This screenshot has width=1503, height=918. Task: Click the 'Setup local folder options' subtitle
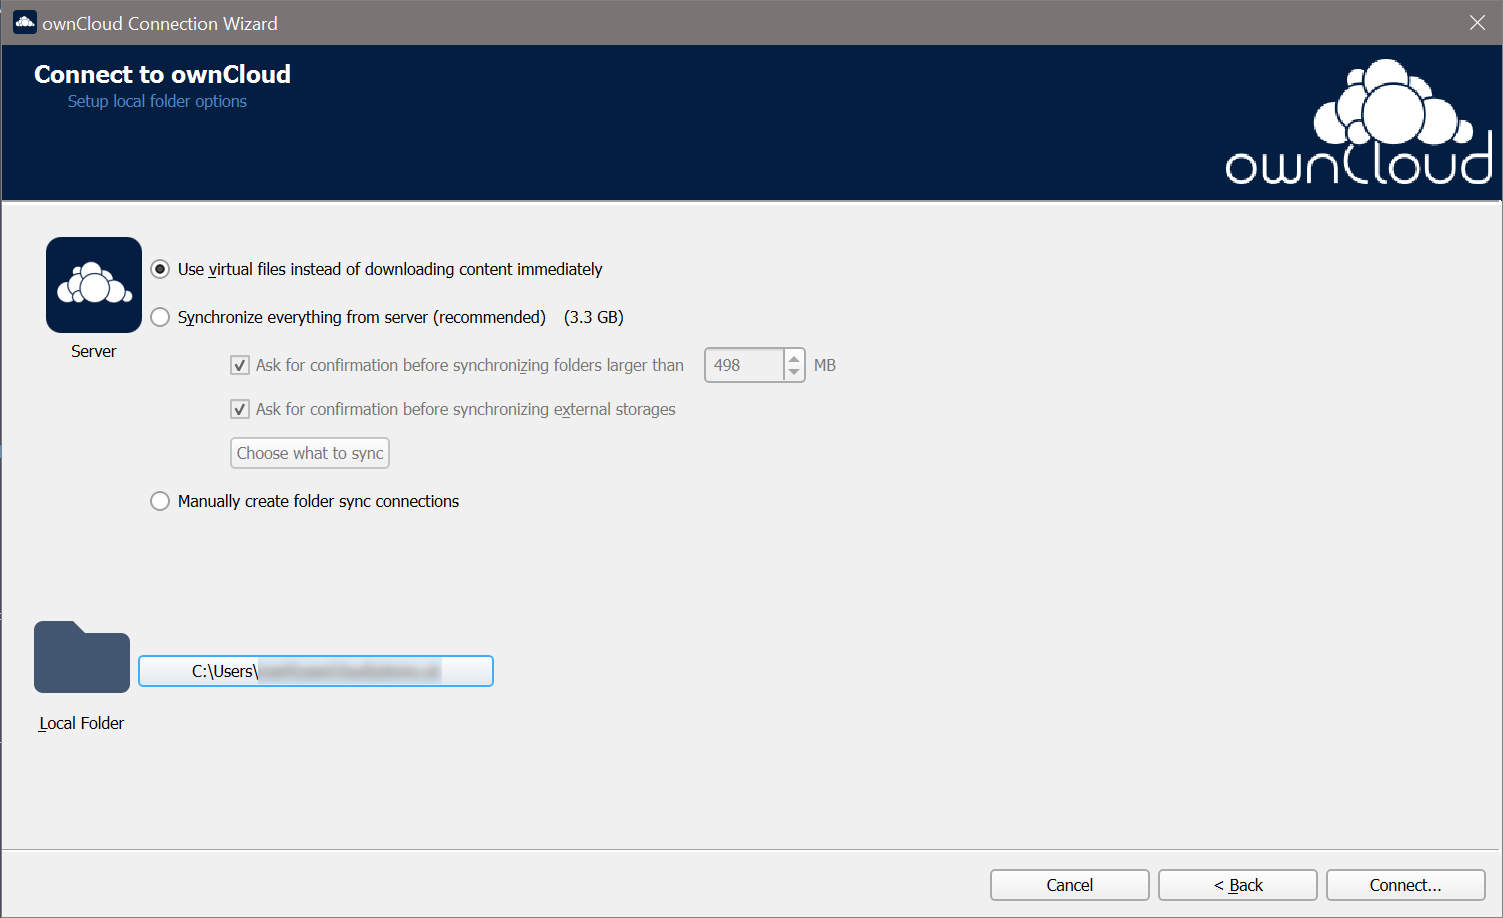[x=157, y=101]
